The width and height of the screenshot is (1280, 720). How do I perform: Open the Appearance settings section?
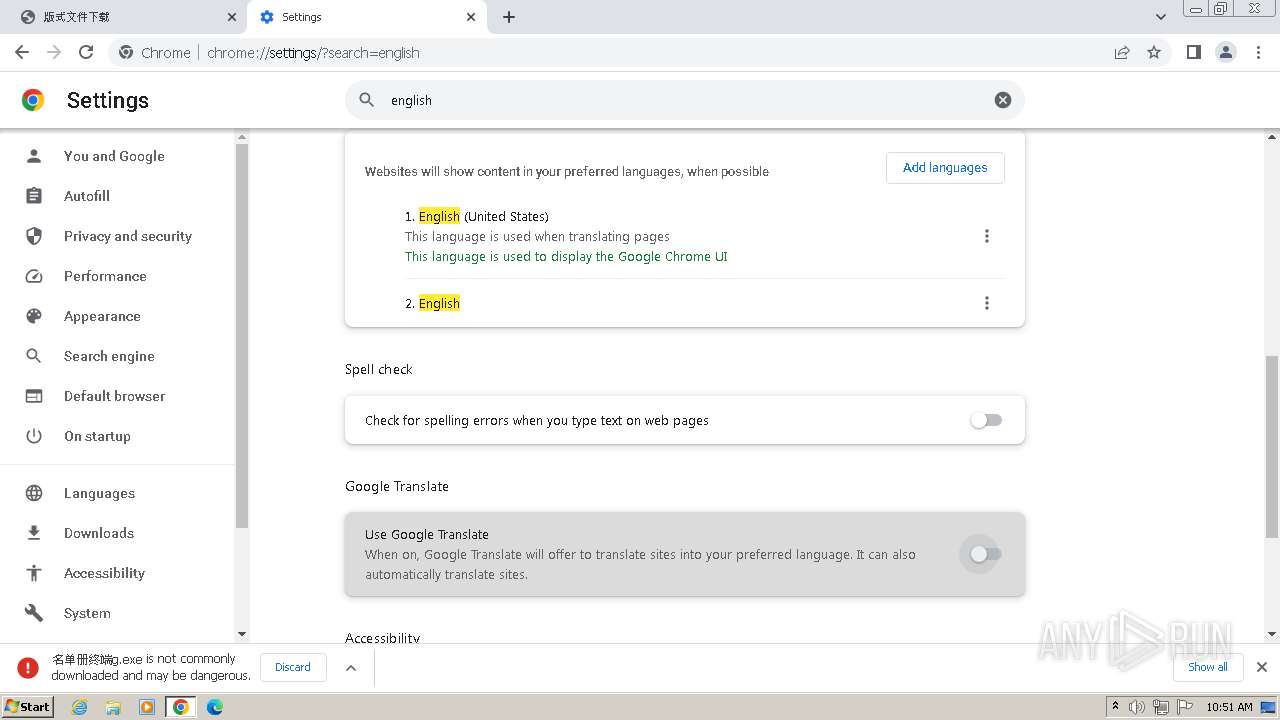click(102, 316)
